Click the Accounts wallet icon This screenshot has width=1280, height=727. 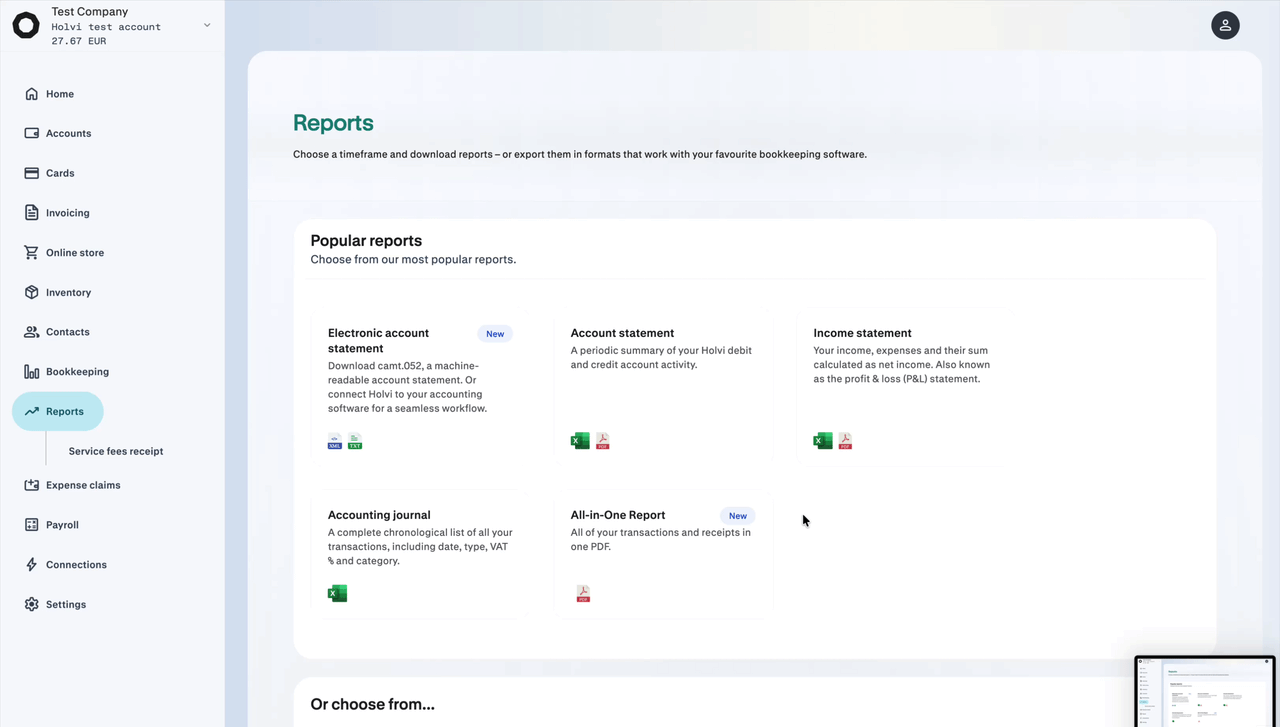pos(31,133)
